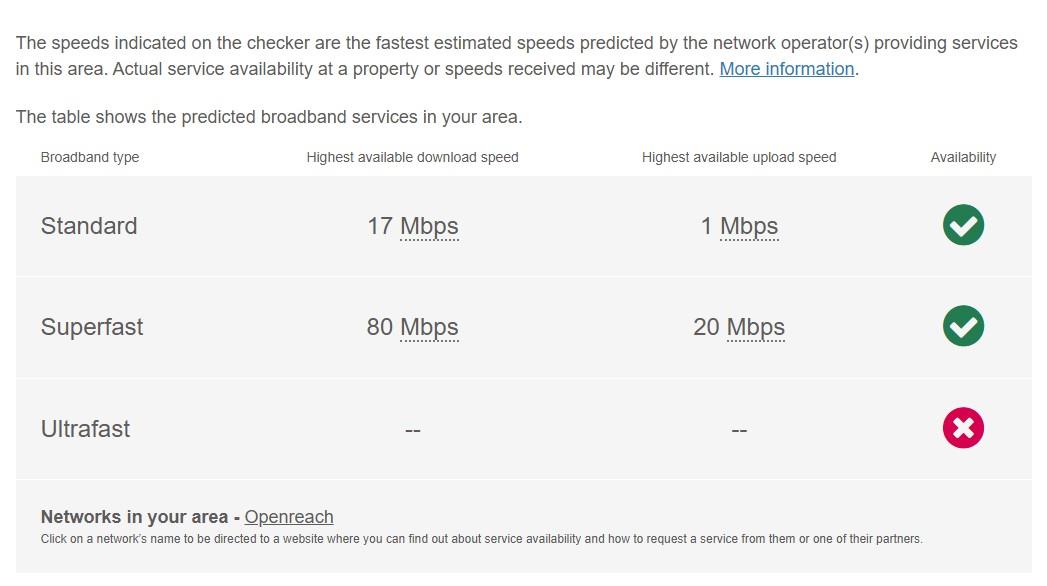Select the Standard broadband type row label

coord(89,226)
